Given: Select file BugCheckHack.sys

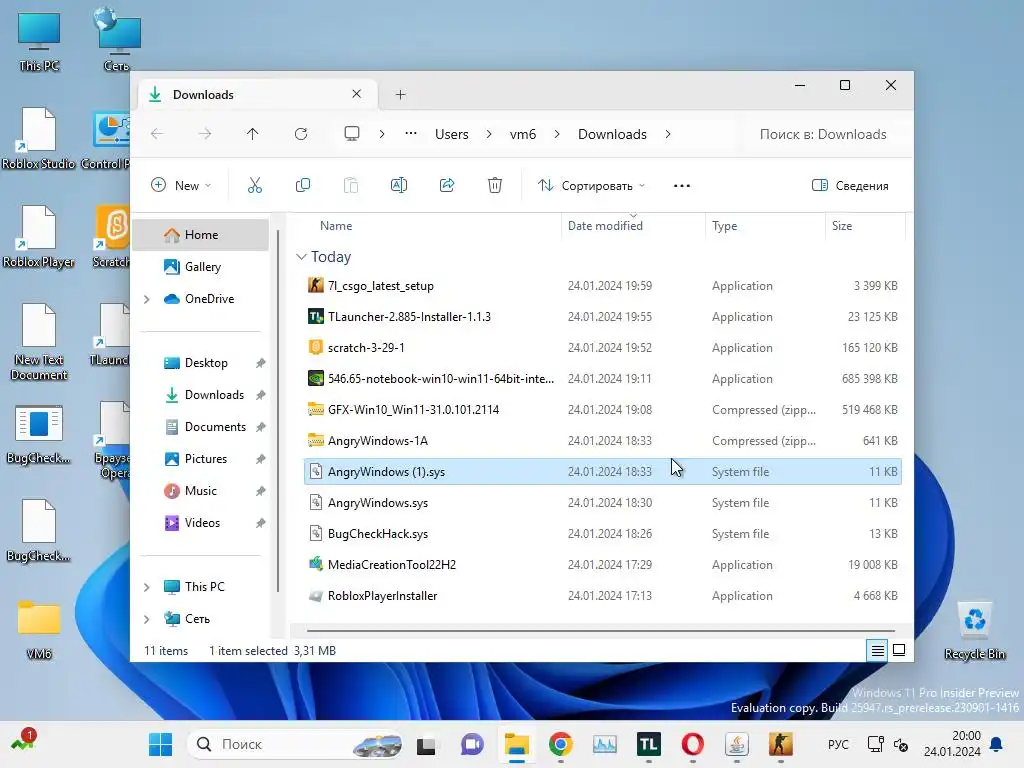Looking at the screenshot, I should tap(602, 534).
